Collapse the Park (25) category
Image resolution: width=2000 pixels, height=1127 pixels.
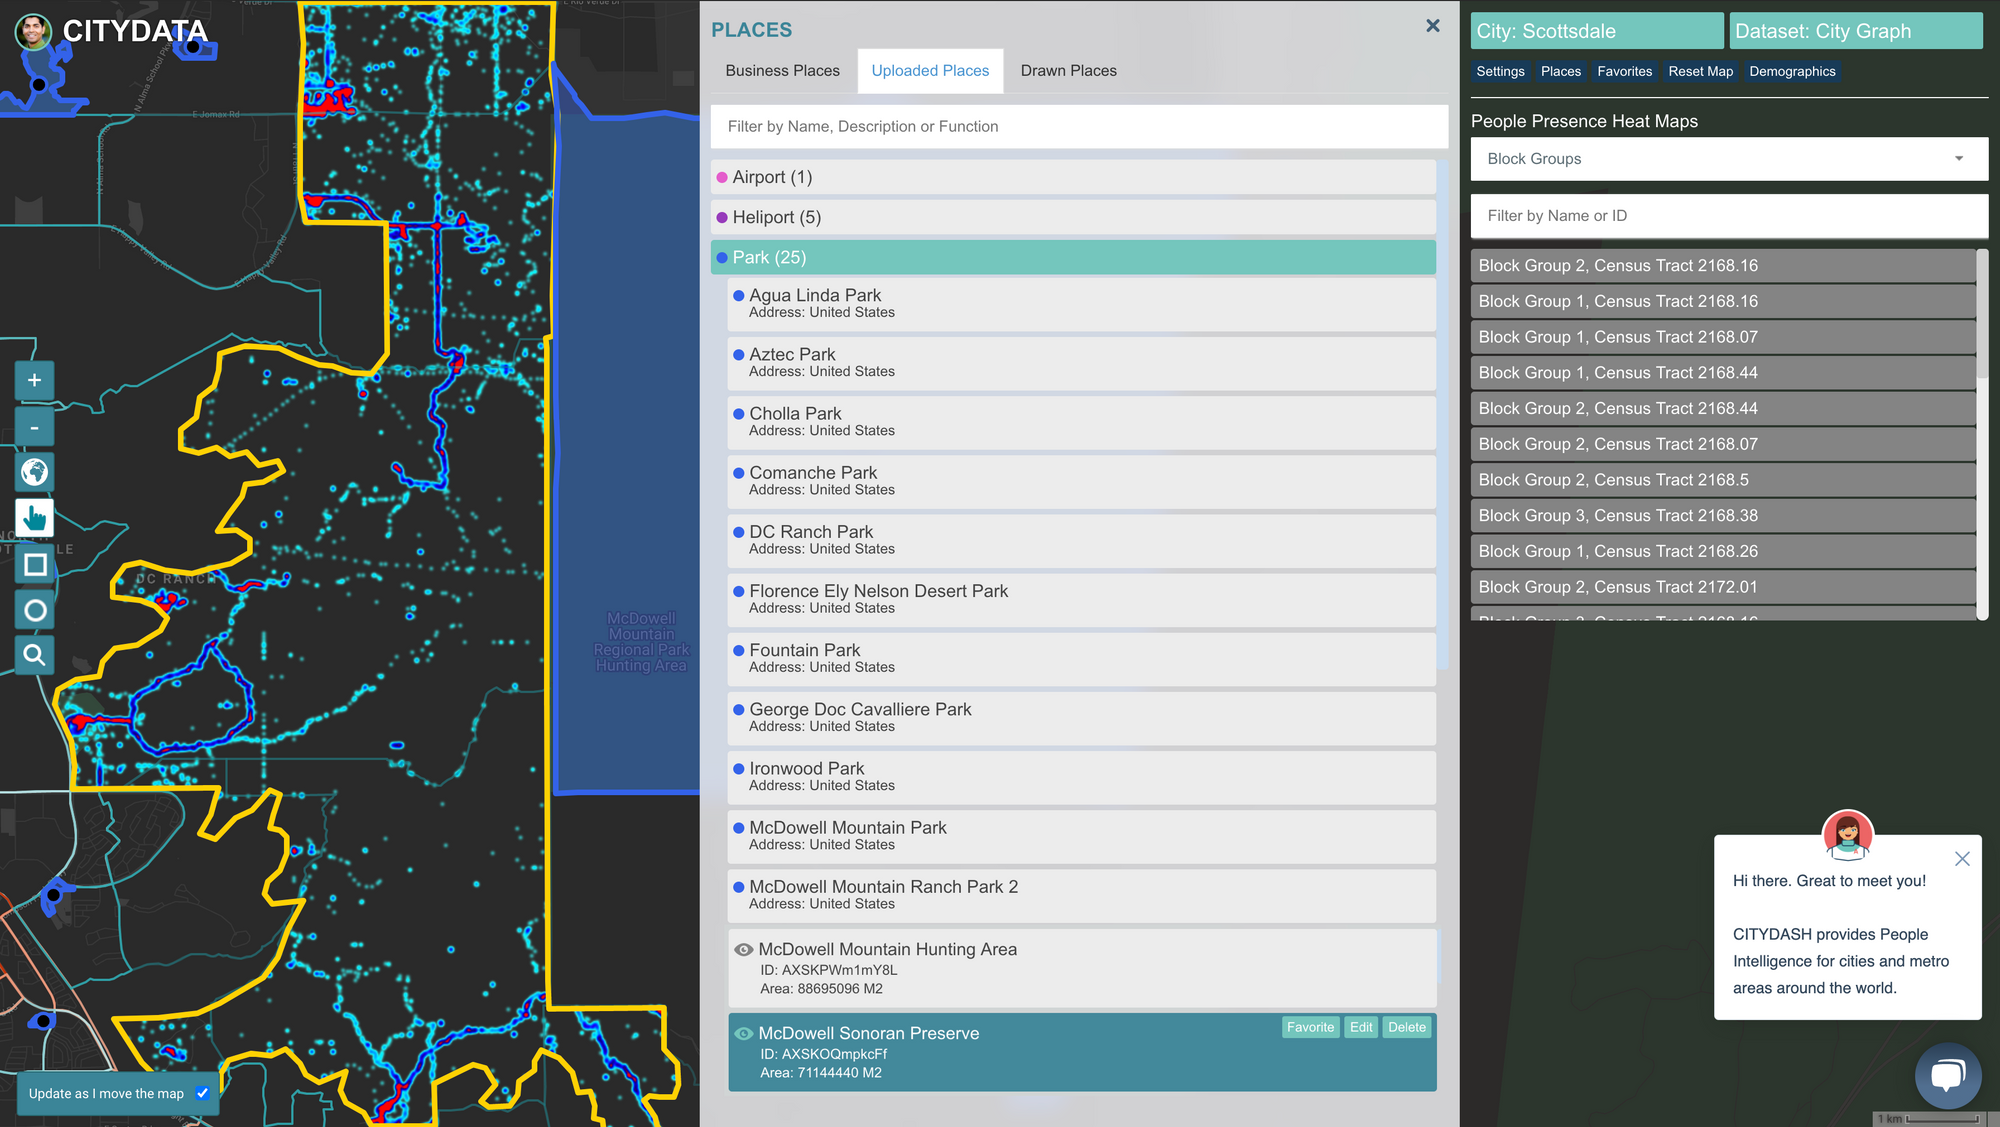tap(768, 257)
